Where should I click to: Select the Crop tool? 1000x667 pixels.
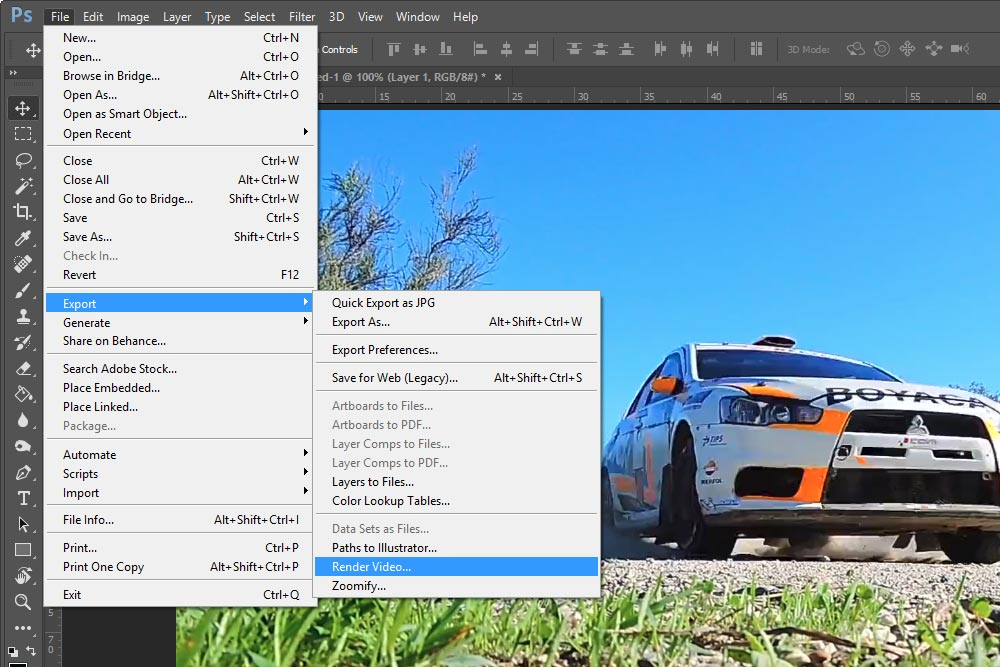click(x=23, y=212)
